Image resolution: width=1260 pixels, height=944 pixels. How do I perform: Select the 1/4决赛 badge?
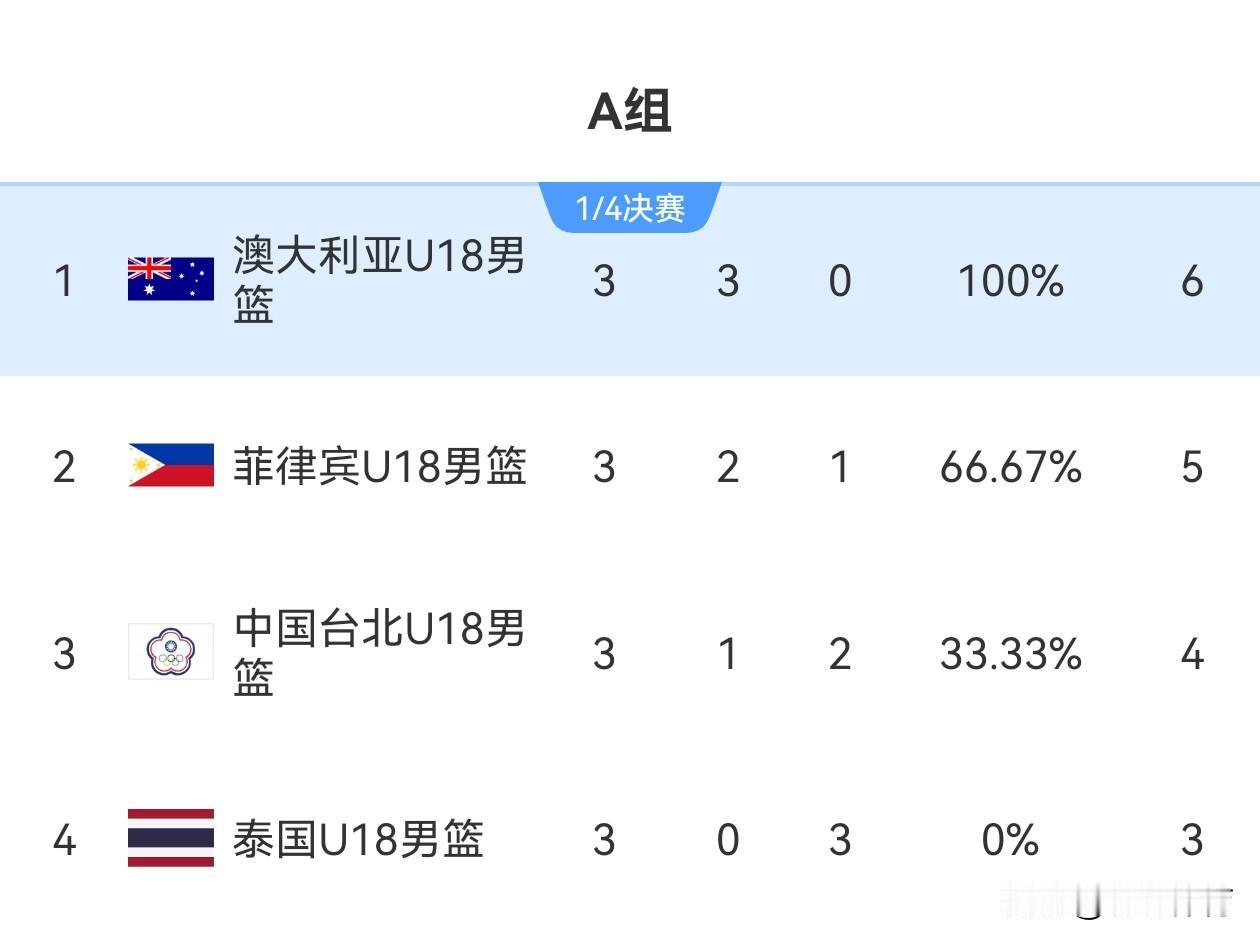630,208
